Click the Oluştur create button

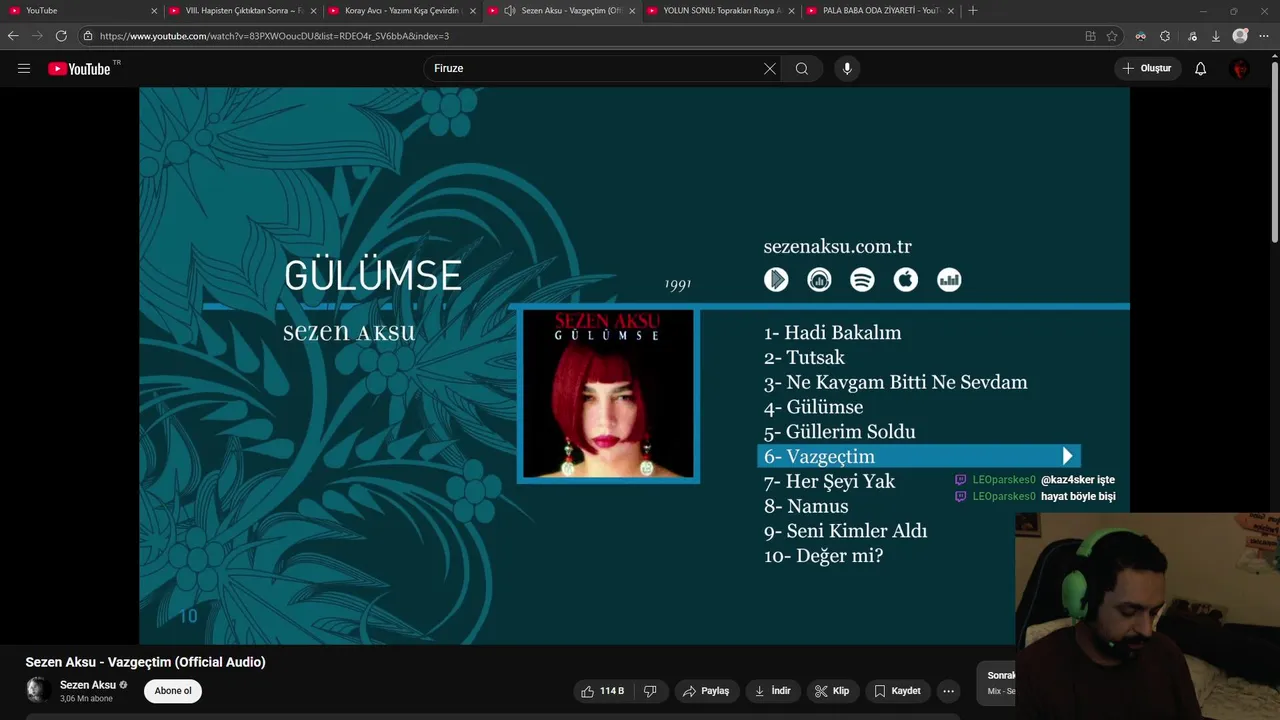click(1147, 68)
